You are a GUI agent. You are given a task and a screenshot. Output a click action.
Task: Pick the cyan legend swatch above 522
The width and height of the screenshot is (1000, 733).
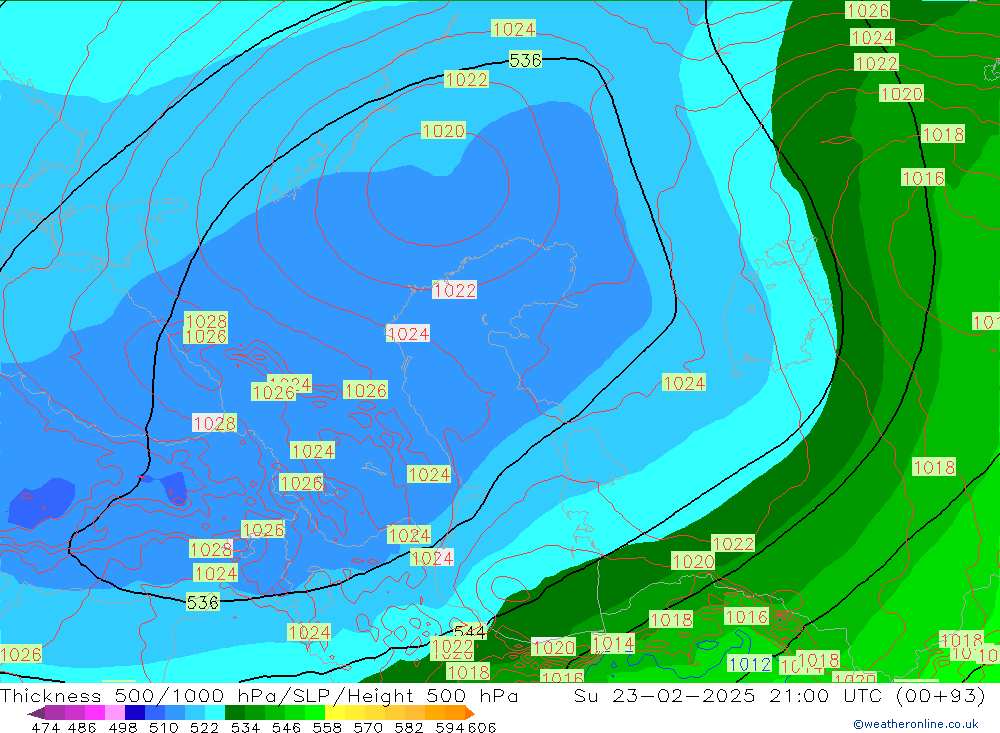(215, 713)
